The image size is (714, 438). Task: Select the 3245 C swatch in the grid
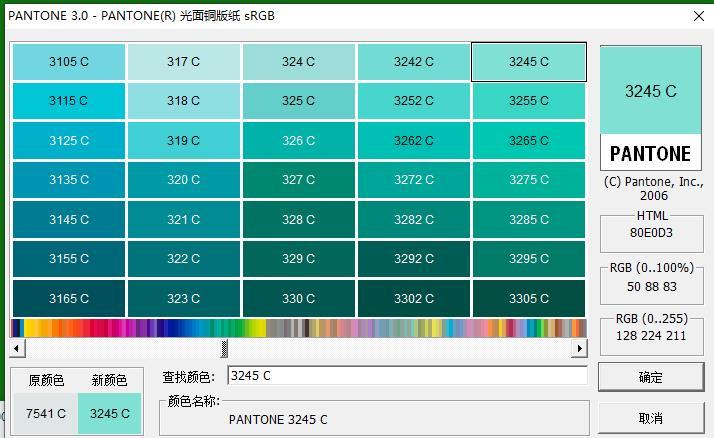[x=529, y=62]
